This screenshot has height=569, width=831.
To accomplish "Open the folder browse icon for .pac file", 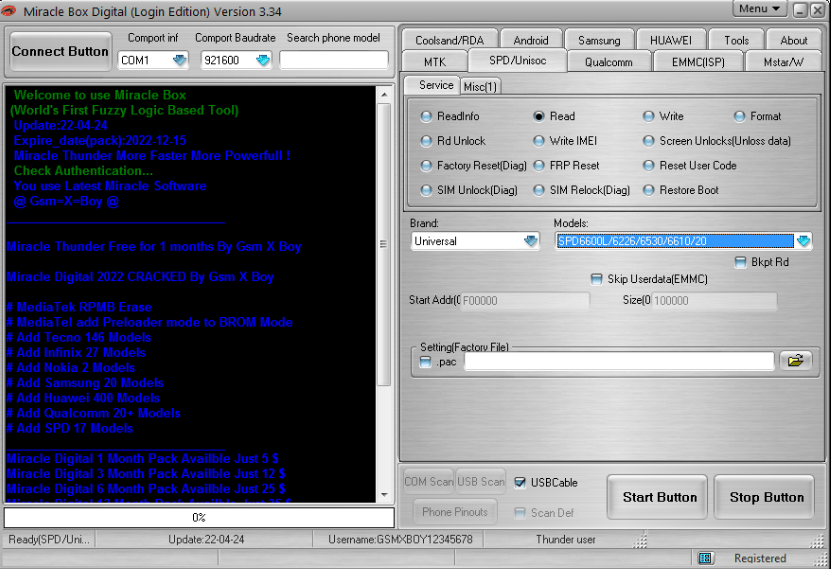I will pos(795,361).
